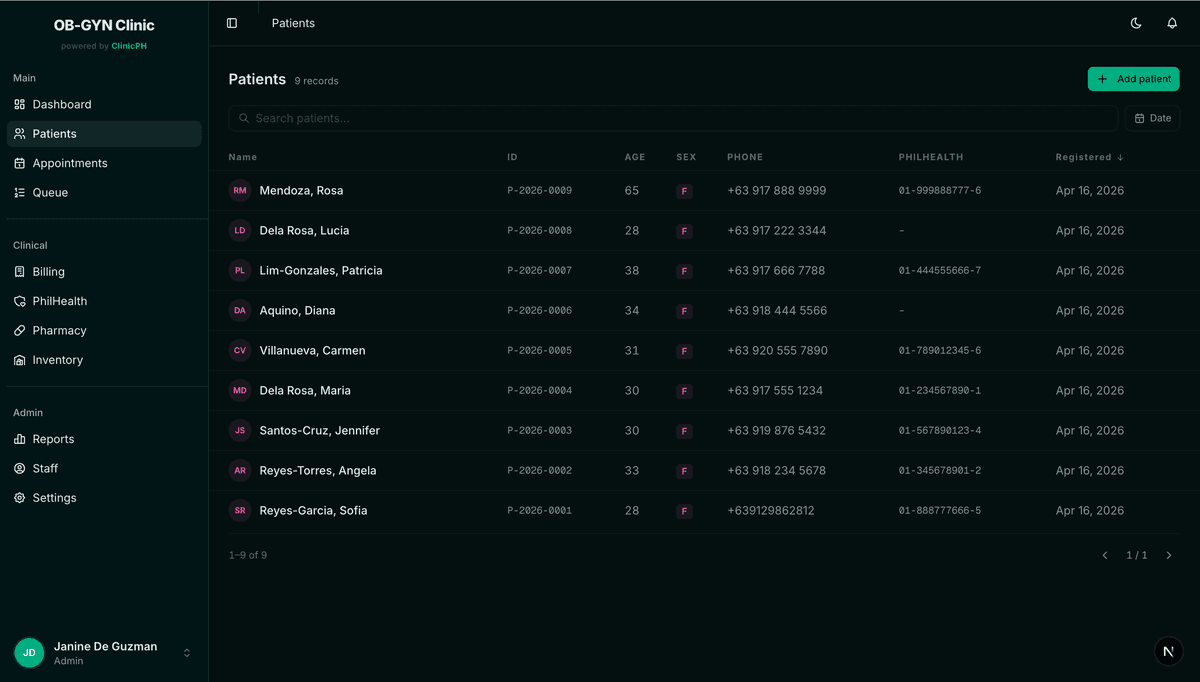Open the Date filter dropdown
Screen dimensions: 1200x682
click(x=1152, y=118)
